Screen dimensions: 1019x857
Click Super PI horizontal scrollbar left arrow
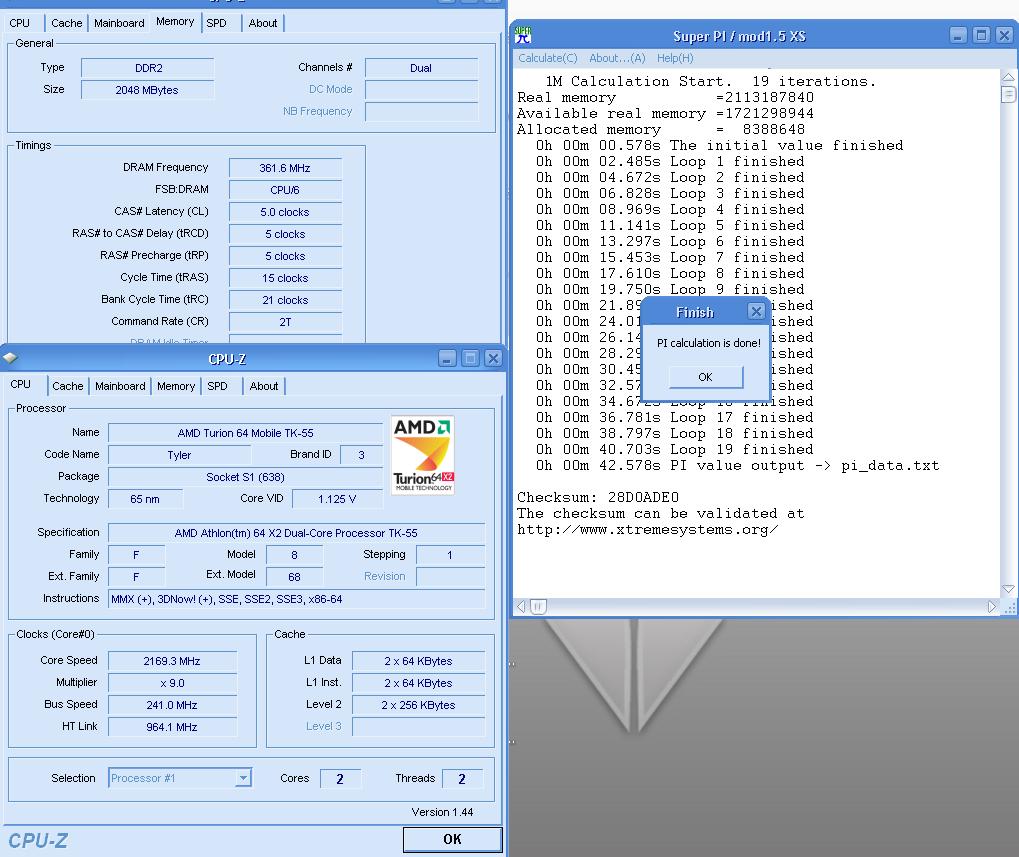coord(521,606)
